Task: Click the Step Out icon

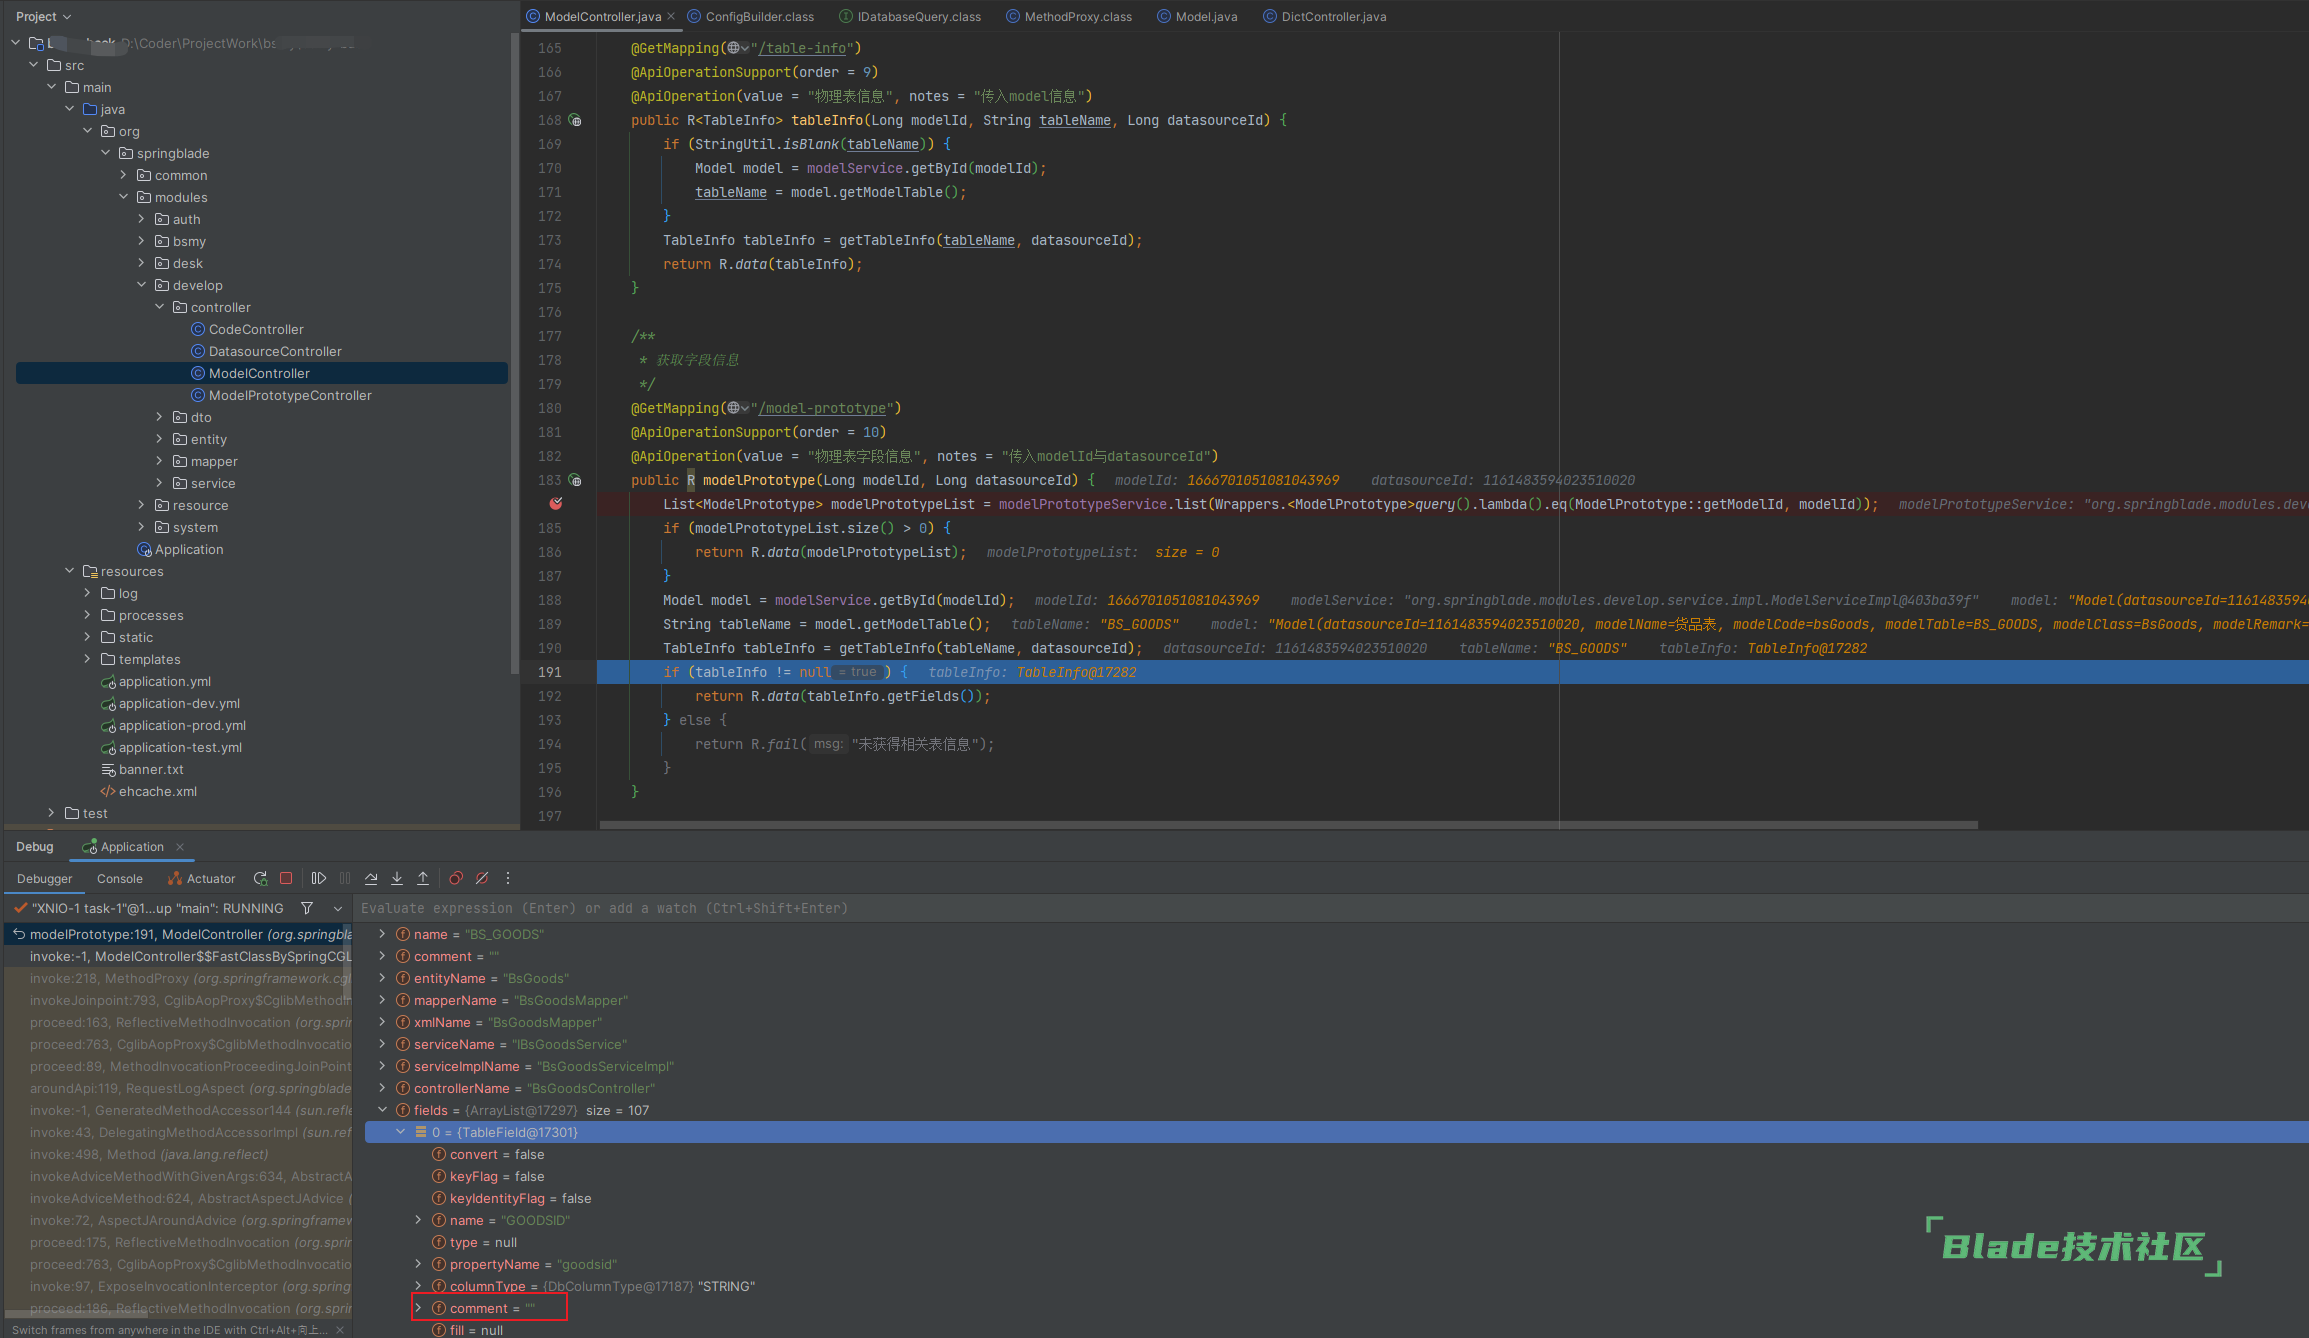Action: [x=423, y=878]
